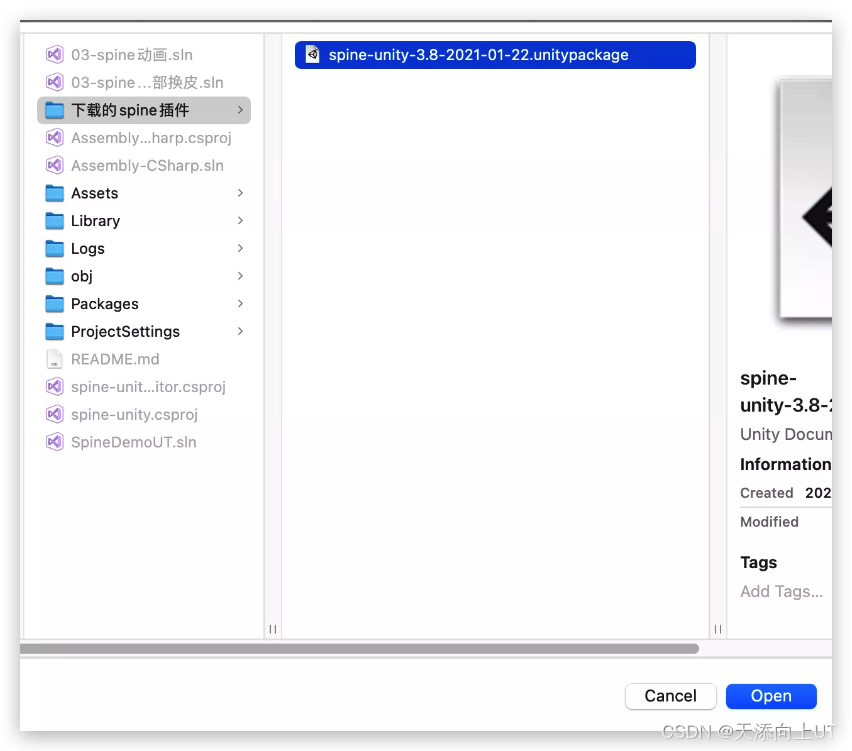The image size is (852, 751).
Task: Click the obj folder icon
Action: tap(54, 276)
